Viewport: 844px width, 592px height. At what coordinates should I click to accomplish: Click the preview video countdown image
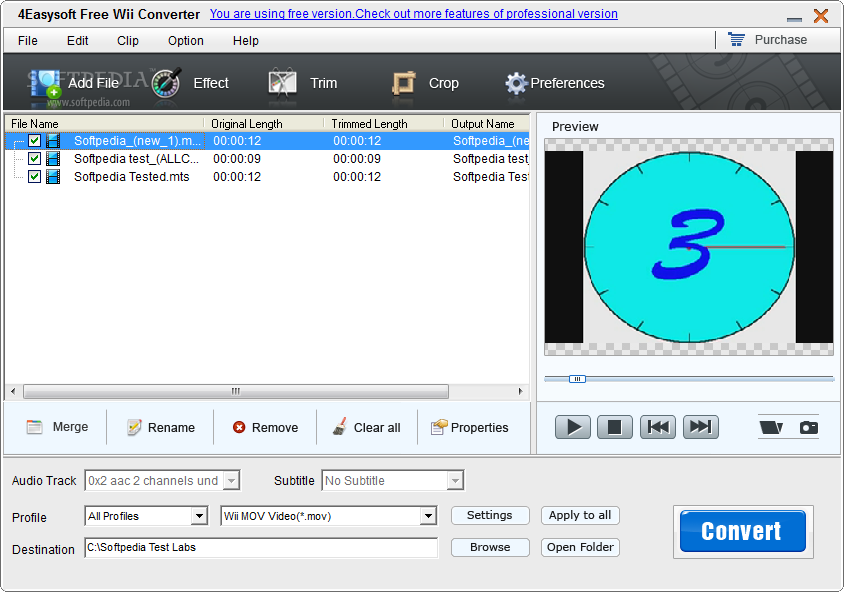[x=689, y=247]
